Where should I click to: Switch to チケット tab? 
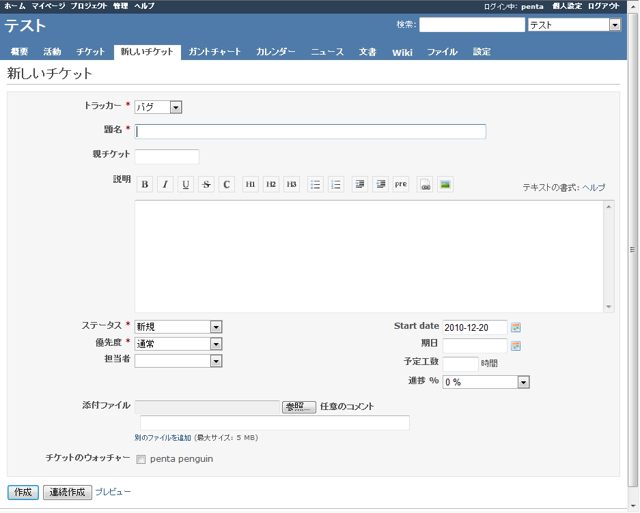[91, 52]
